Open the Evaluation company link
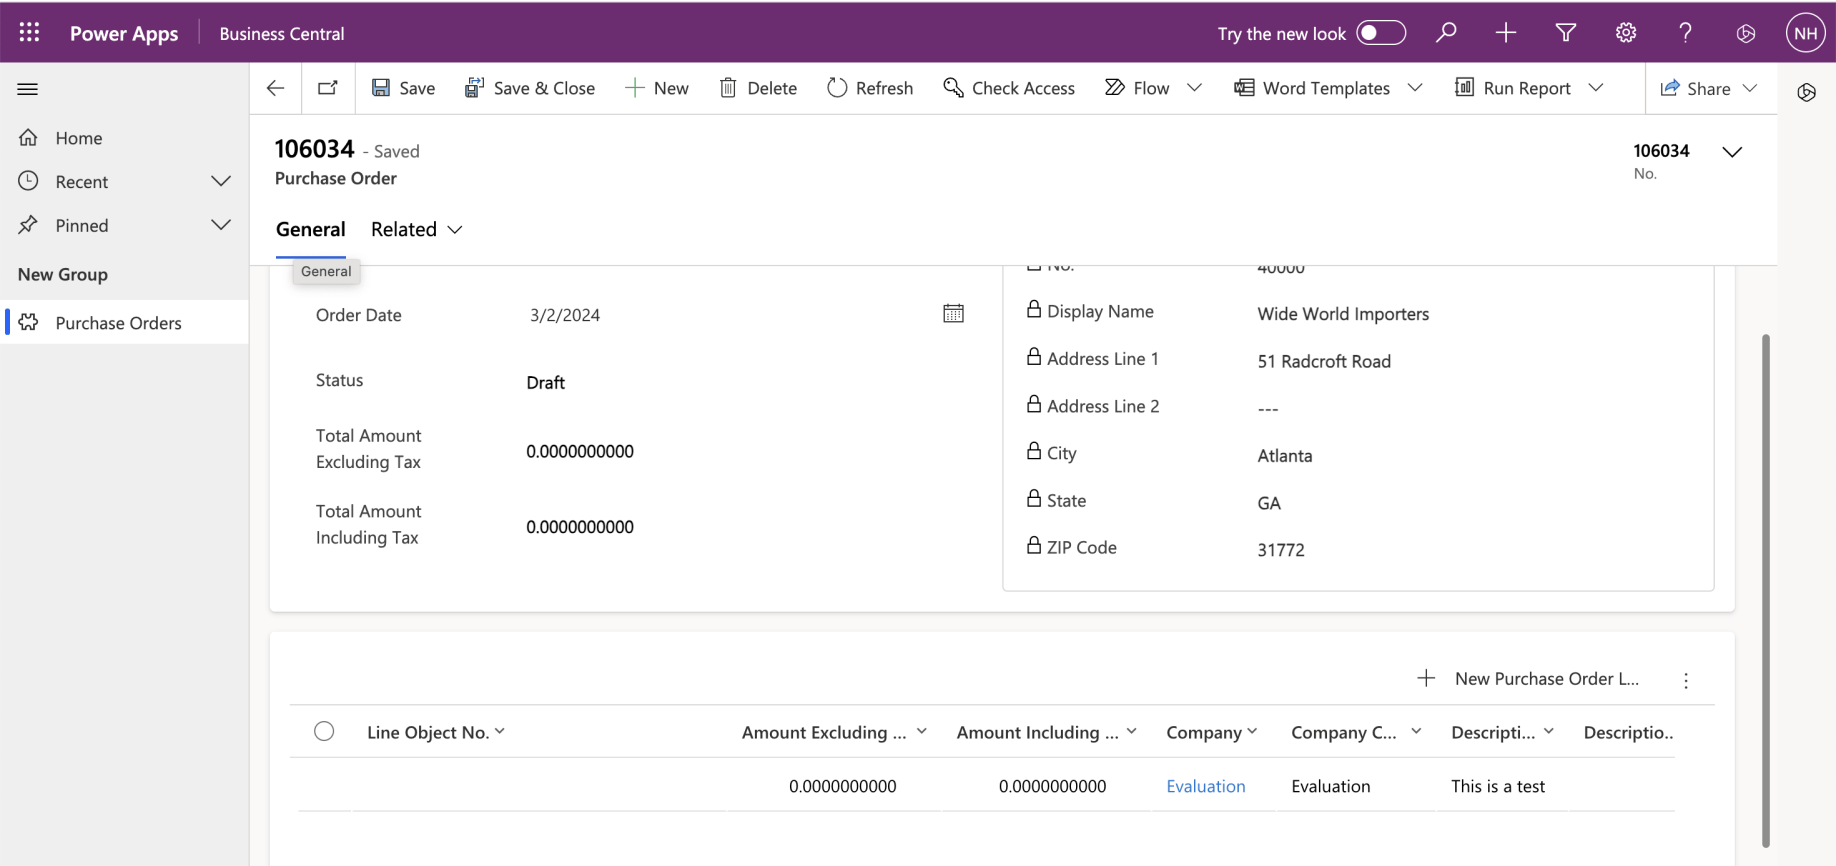 [1205, 786]
